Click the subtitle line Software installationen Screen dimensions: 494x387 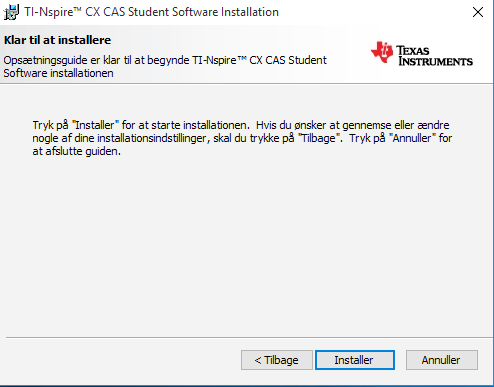[58, 73]
